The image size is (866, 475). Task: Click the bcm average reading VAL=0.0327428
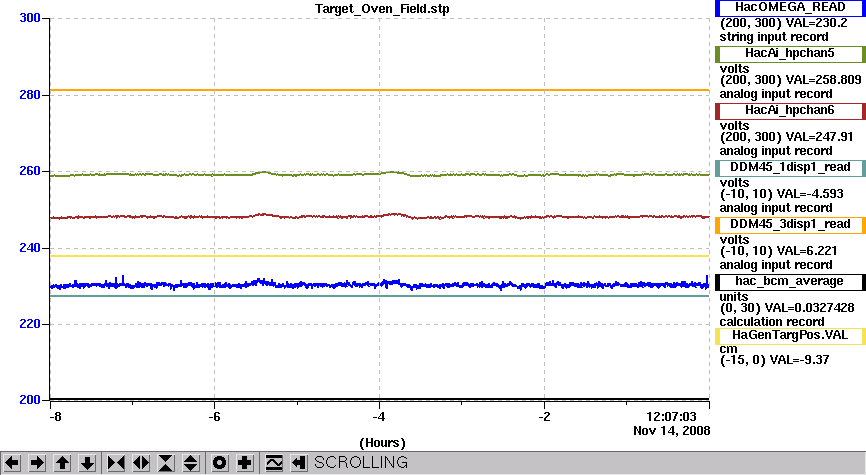812,308
